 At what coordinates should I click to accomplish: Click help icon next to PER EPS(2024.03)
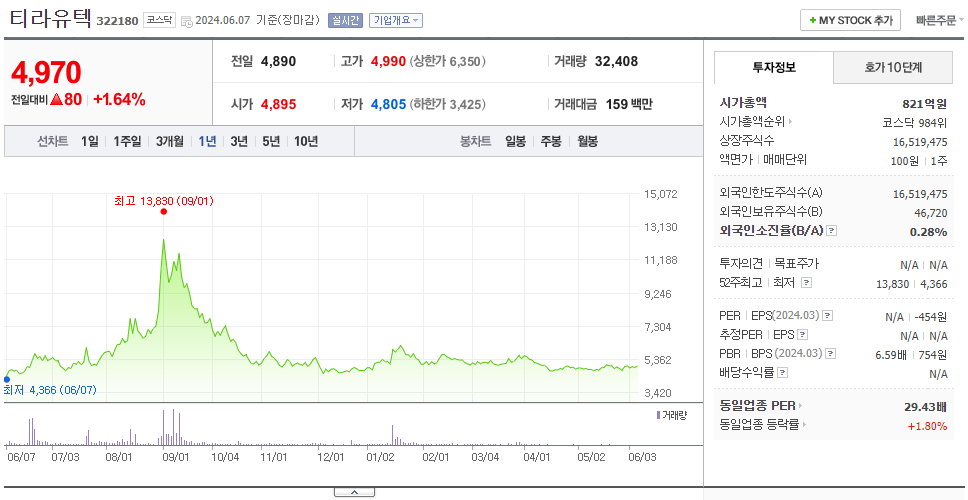coord(828,315)
